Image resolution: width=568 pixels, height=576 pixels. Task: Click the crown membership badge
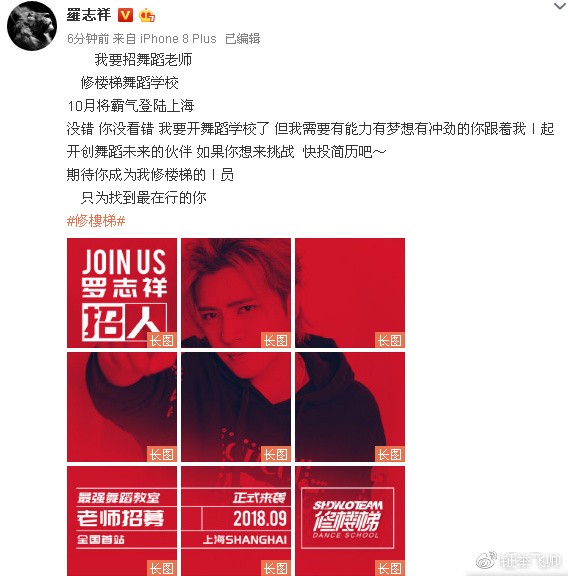(147, 15)
